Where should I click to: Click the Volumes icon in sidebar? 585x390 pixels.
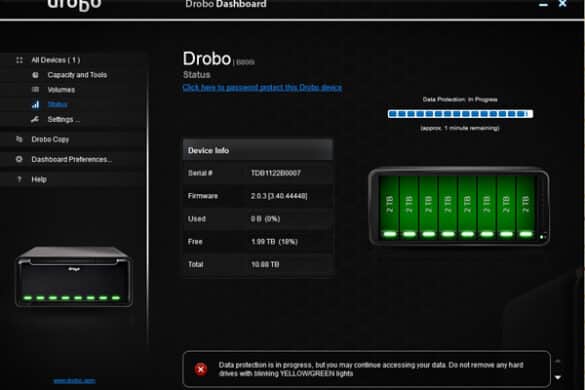(35, 90)
